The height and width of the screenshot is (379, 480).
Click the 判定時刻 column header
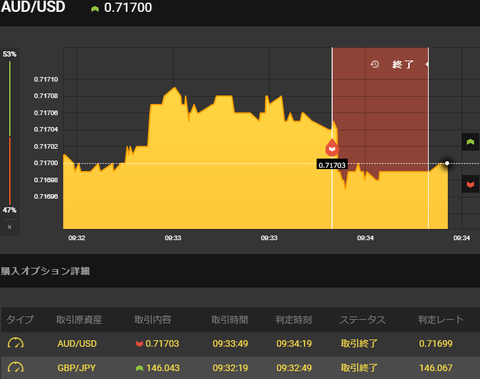(x=294, y=320)
